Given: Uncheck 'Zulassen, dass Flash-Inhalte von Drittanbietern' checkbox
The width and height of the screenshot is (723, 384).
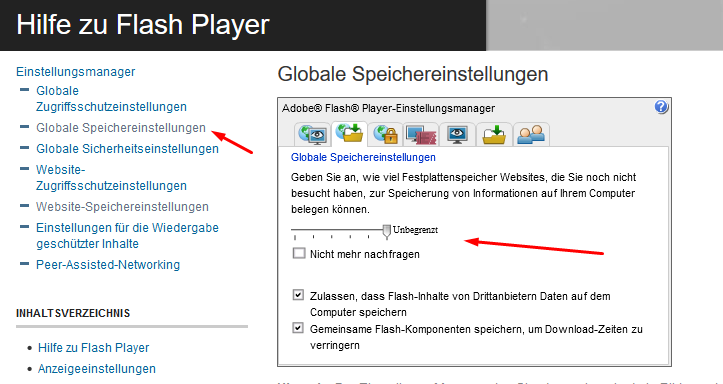Looking at the screenshot, I should click(298, 295).
